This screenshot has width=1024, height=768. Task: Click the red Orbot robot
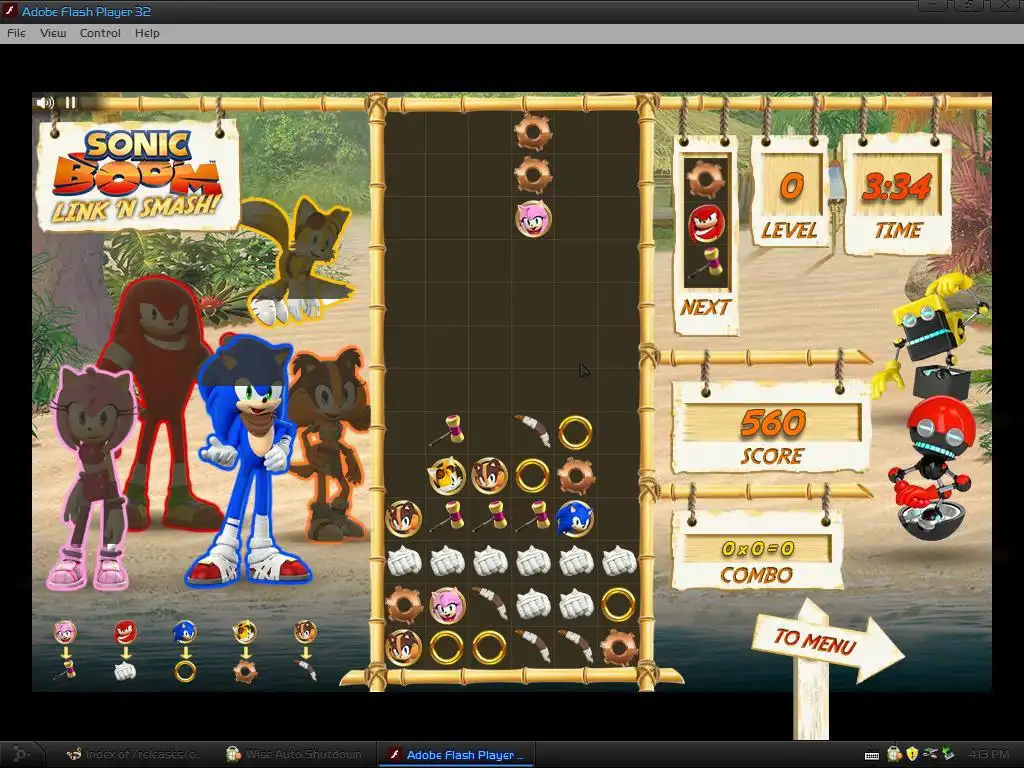pyautogui.click(x=933, y=467)
